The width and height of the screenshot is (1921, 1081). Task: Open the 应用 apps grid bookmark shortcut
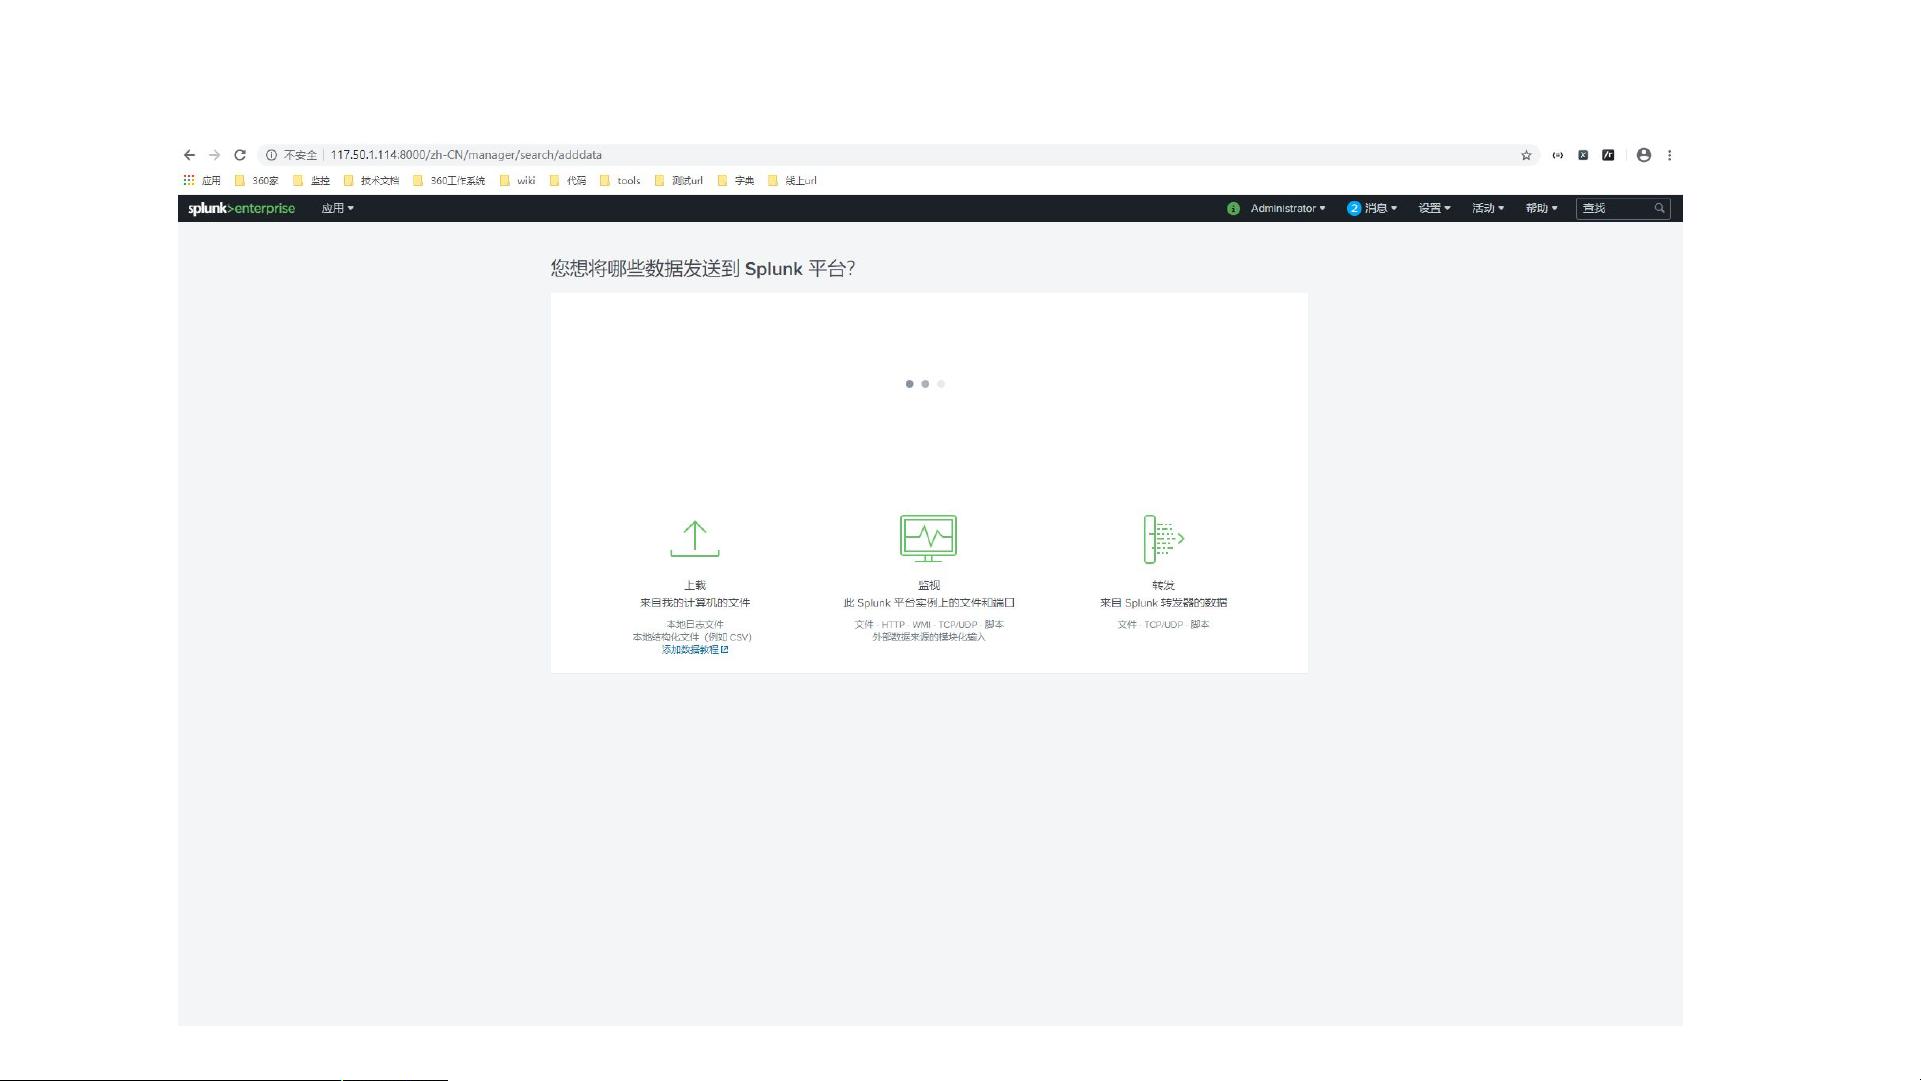click(x=201, y=181)
